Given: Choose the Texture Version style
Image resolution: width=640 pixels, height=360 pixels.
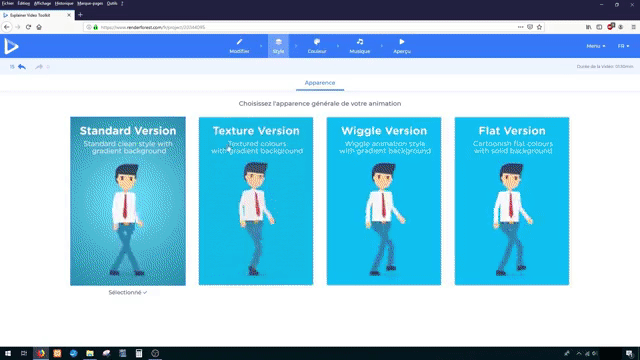Looking at the screenshot, I should [256, 201].
